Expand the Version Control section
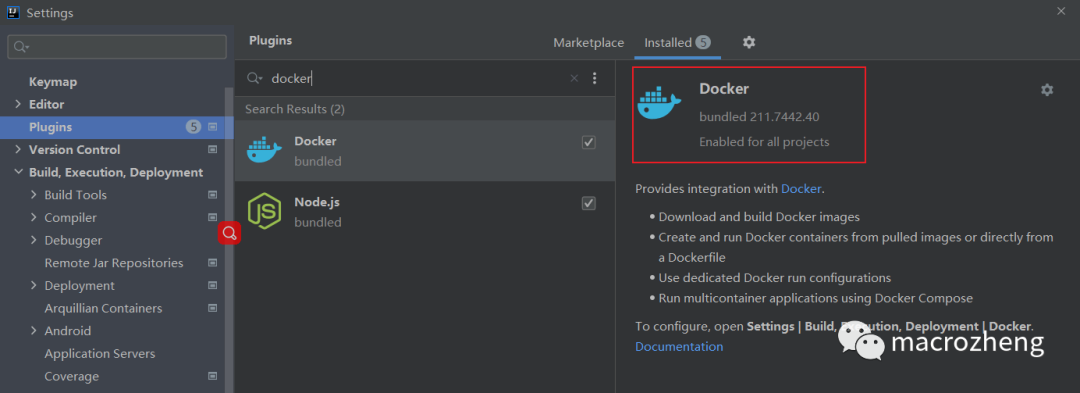 [x=18, y=150]
